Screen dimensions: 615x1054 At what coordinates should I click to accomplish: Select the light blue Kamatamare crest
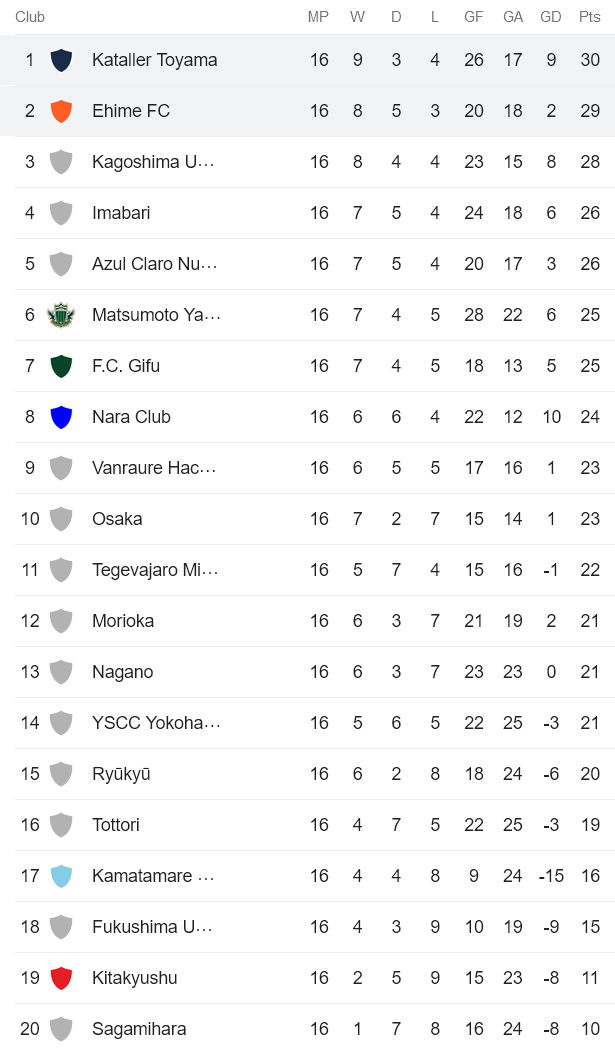coord(61,875)
